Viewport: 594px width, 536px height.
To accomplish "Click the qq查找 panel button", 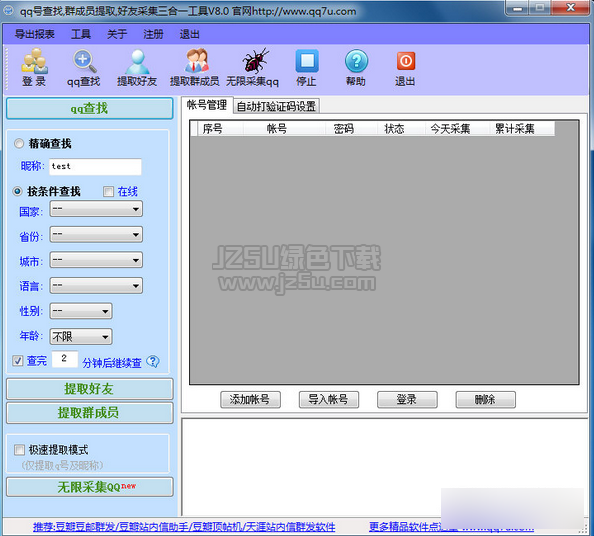I will 90,108.
